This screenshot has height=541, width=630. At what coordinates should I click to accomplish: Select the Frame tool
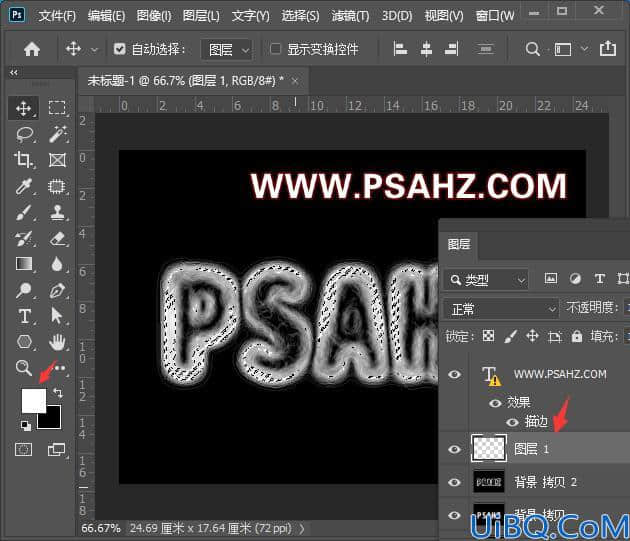tap(57, 160)
